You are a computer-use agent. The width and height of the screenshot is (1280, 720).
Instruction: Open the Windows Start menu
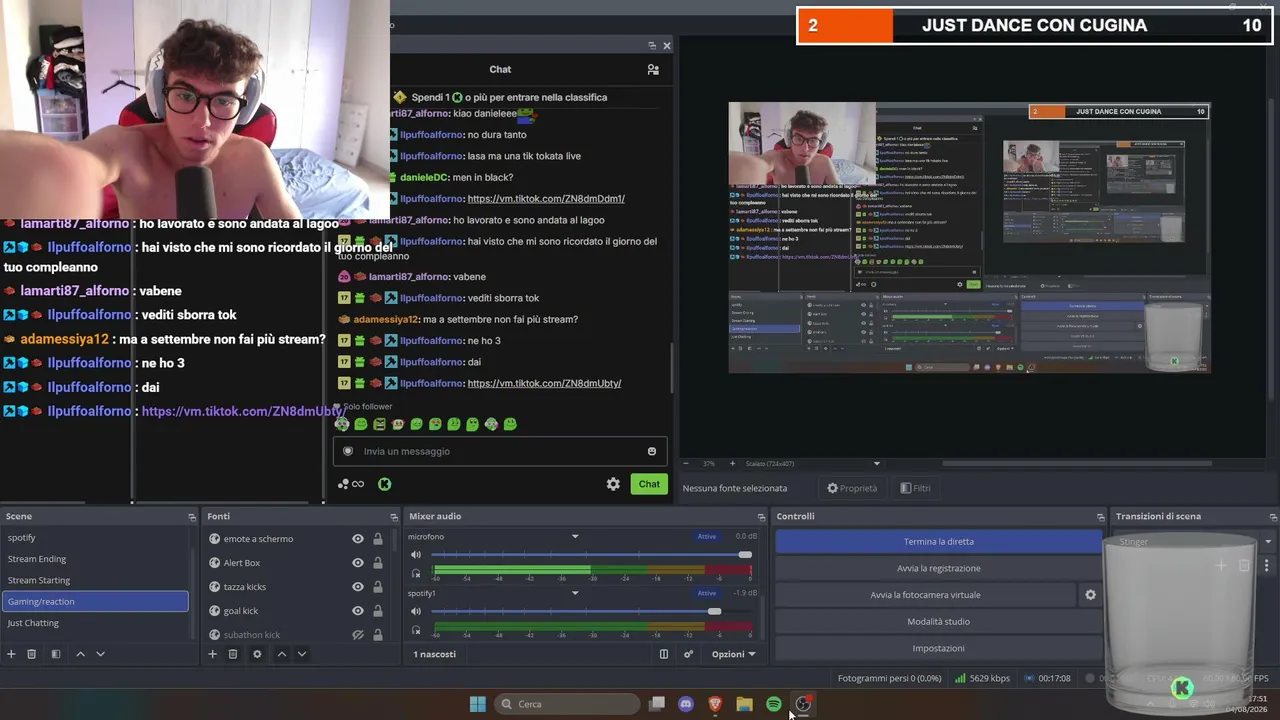click(x=478, y=704)
